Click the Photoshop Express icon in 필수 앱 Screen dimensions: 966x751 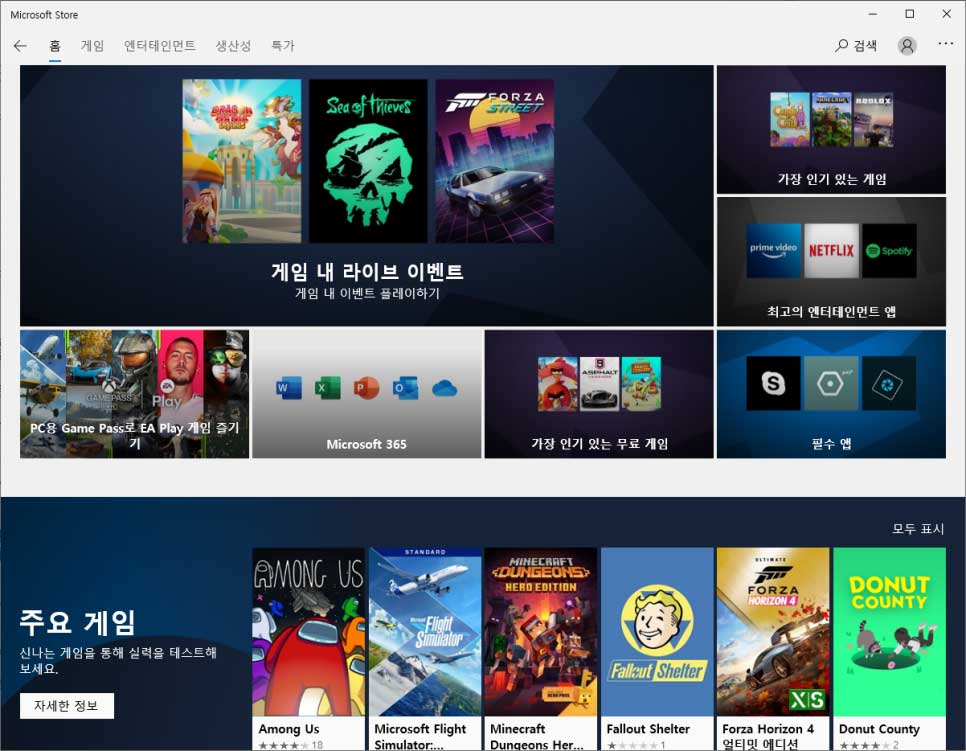click(889, 383)
